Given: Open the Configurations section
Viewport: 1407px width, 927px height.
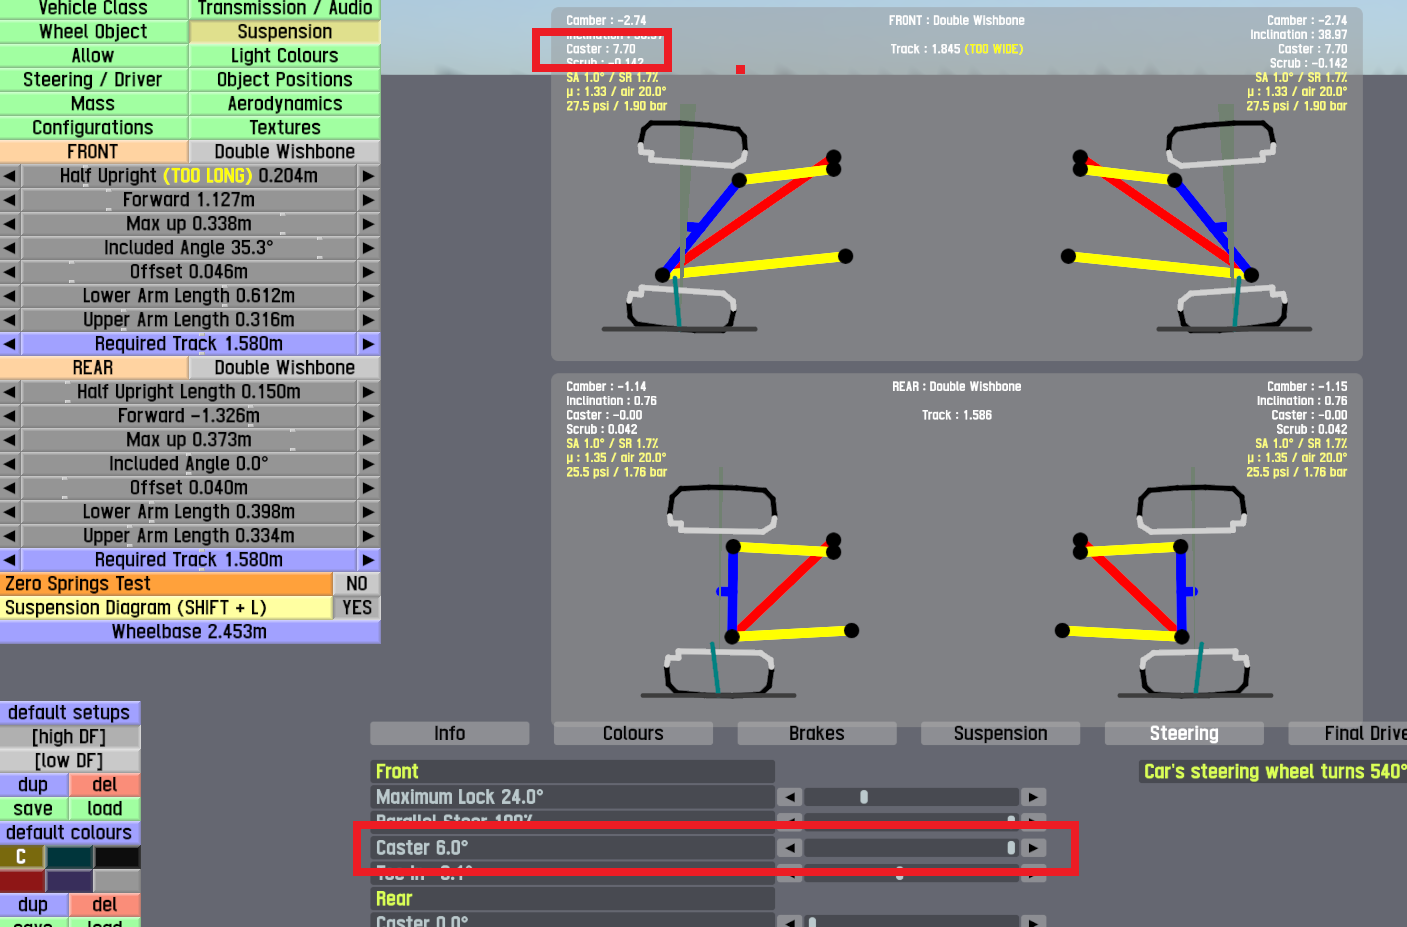Looking at the screenshot, I should click(93, 128).
